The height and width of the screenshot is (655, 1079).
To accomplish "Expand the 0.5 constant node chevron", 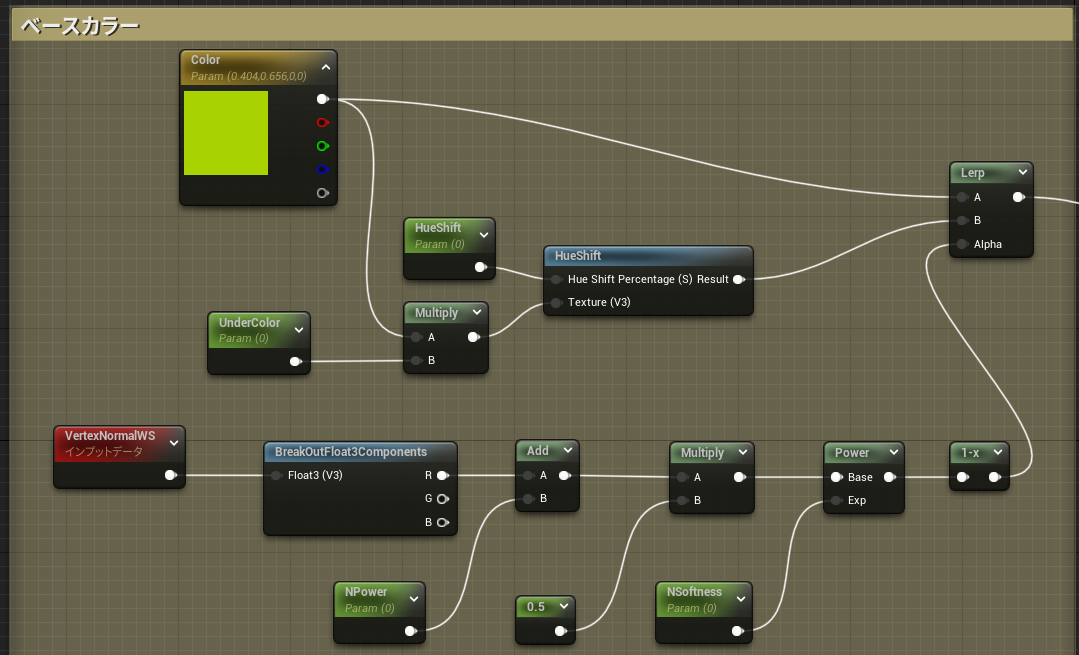I will [x=564, y=606].
